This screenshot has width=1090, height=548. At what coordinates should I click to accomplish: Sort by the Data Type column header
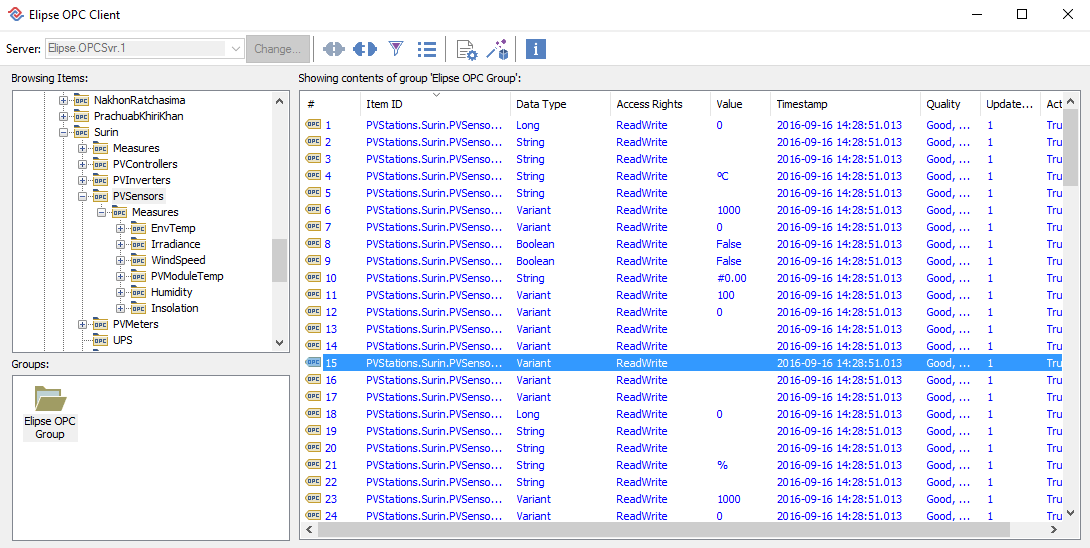[560, 104]
